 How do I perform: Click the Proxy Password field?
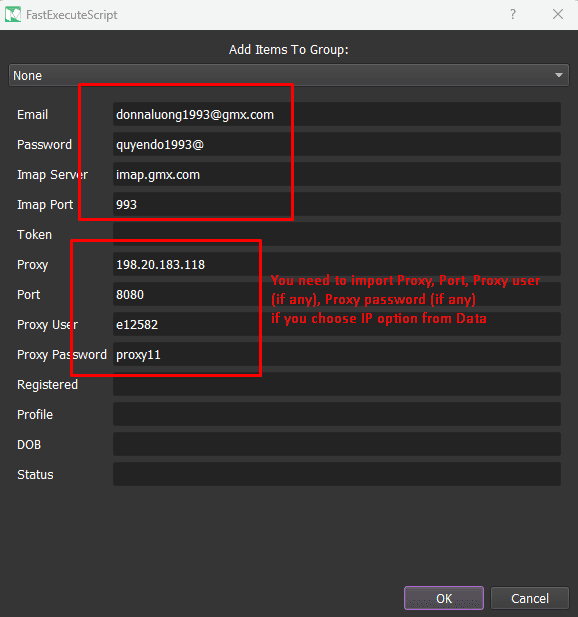pyautogui.click(x=337, y=355)
